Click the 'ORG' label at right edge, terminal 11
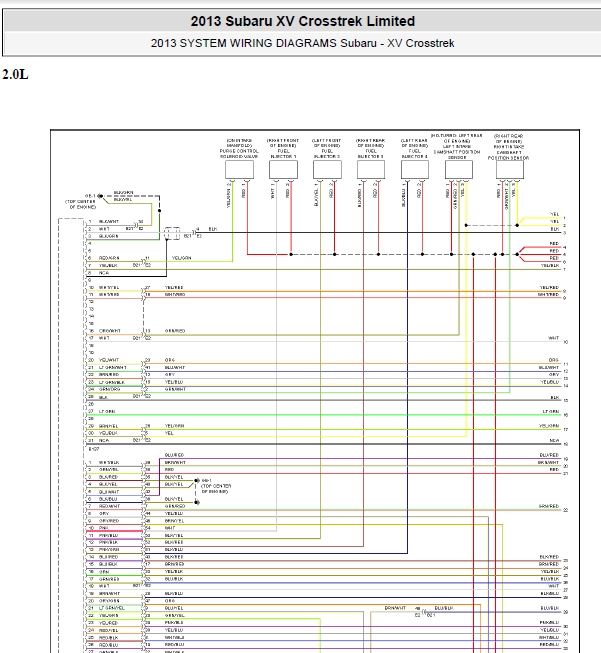Screen dimensions: 601x653 (554, 360)
